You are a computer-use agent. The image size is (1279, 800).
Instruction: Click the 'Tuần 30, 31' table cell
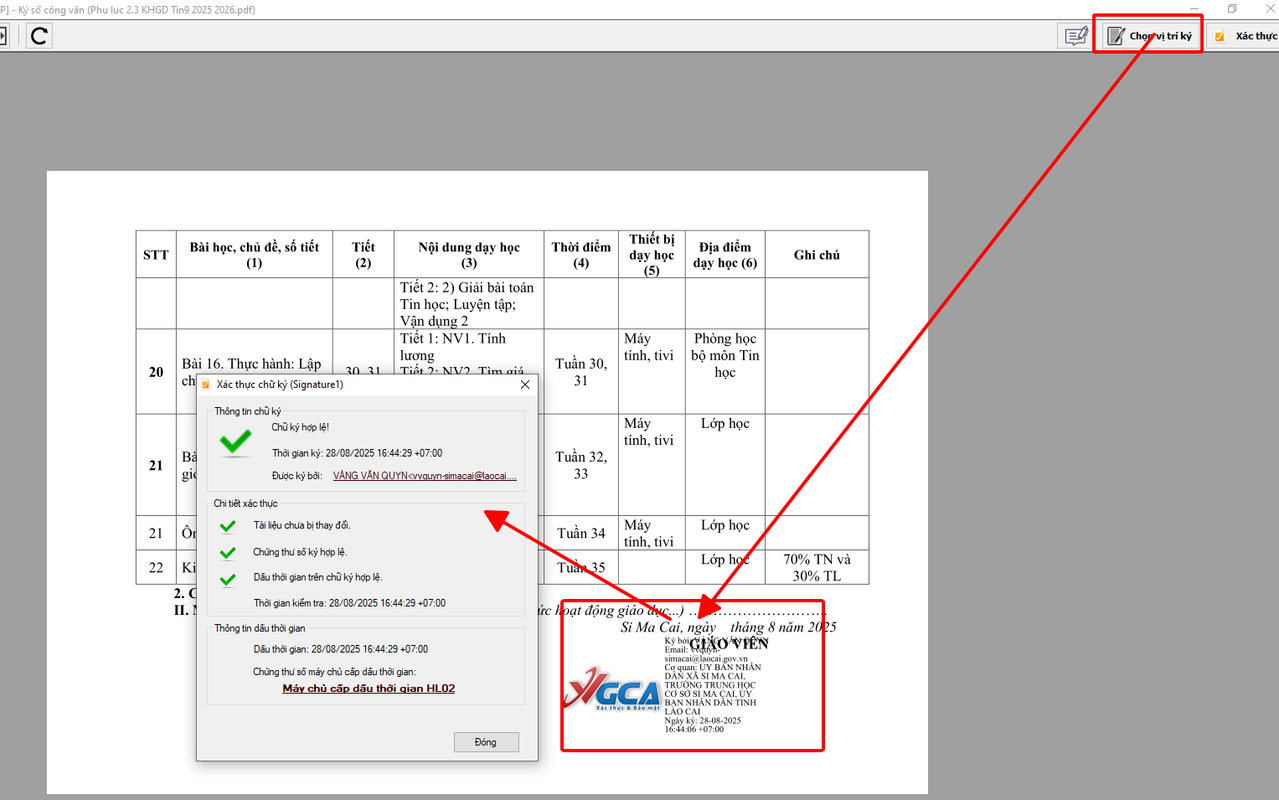point(581,371)
